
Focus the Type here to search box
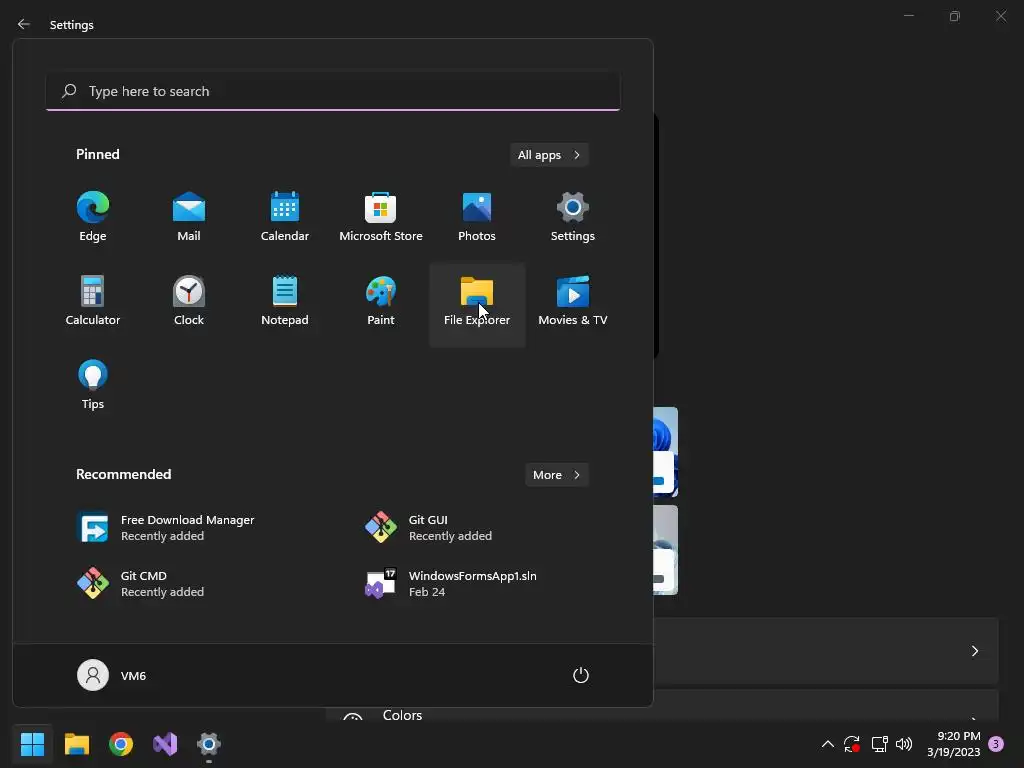coord(333,91)
